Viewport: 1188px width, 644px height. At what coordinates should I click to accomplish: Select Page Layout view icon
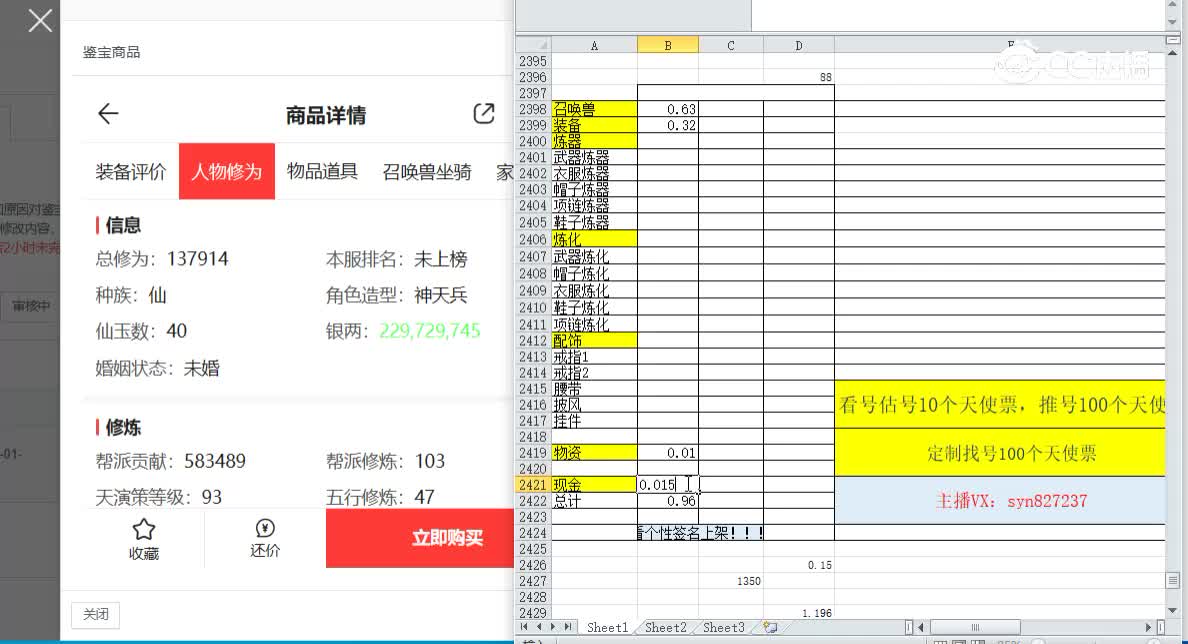957,642
